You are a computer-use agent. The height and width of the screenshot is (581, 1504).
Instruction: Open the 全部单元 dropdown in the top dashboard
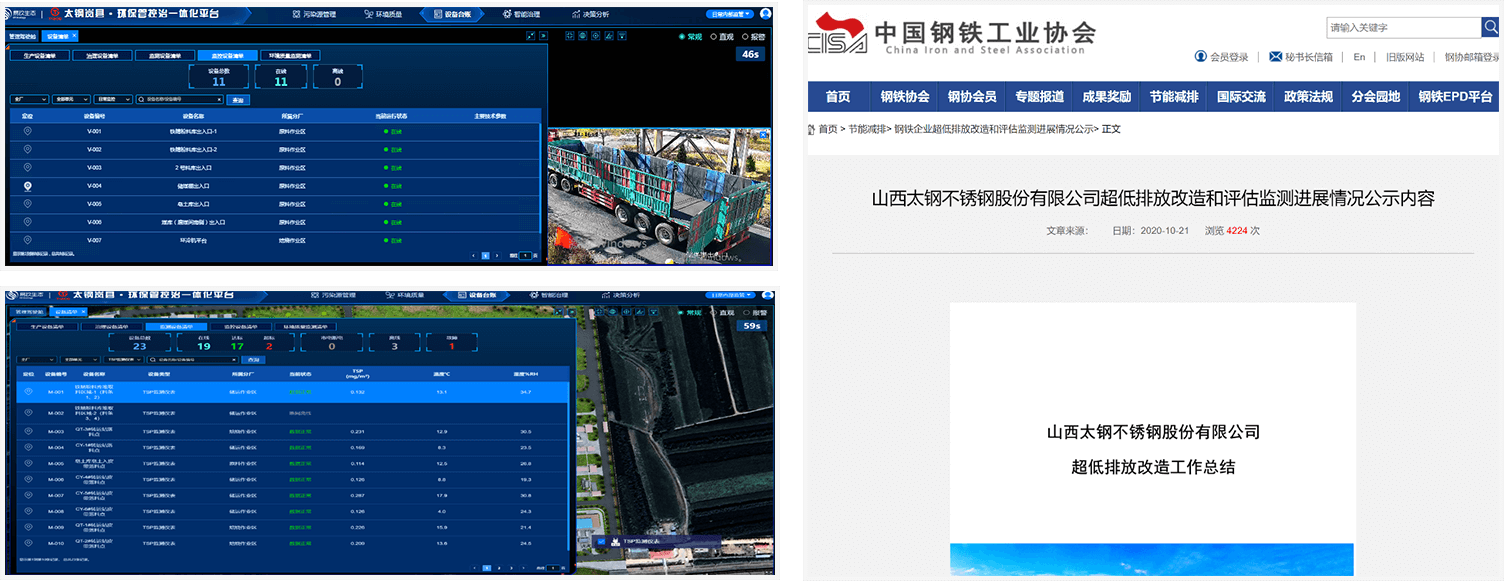[70, 100]
